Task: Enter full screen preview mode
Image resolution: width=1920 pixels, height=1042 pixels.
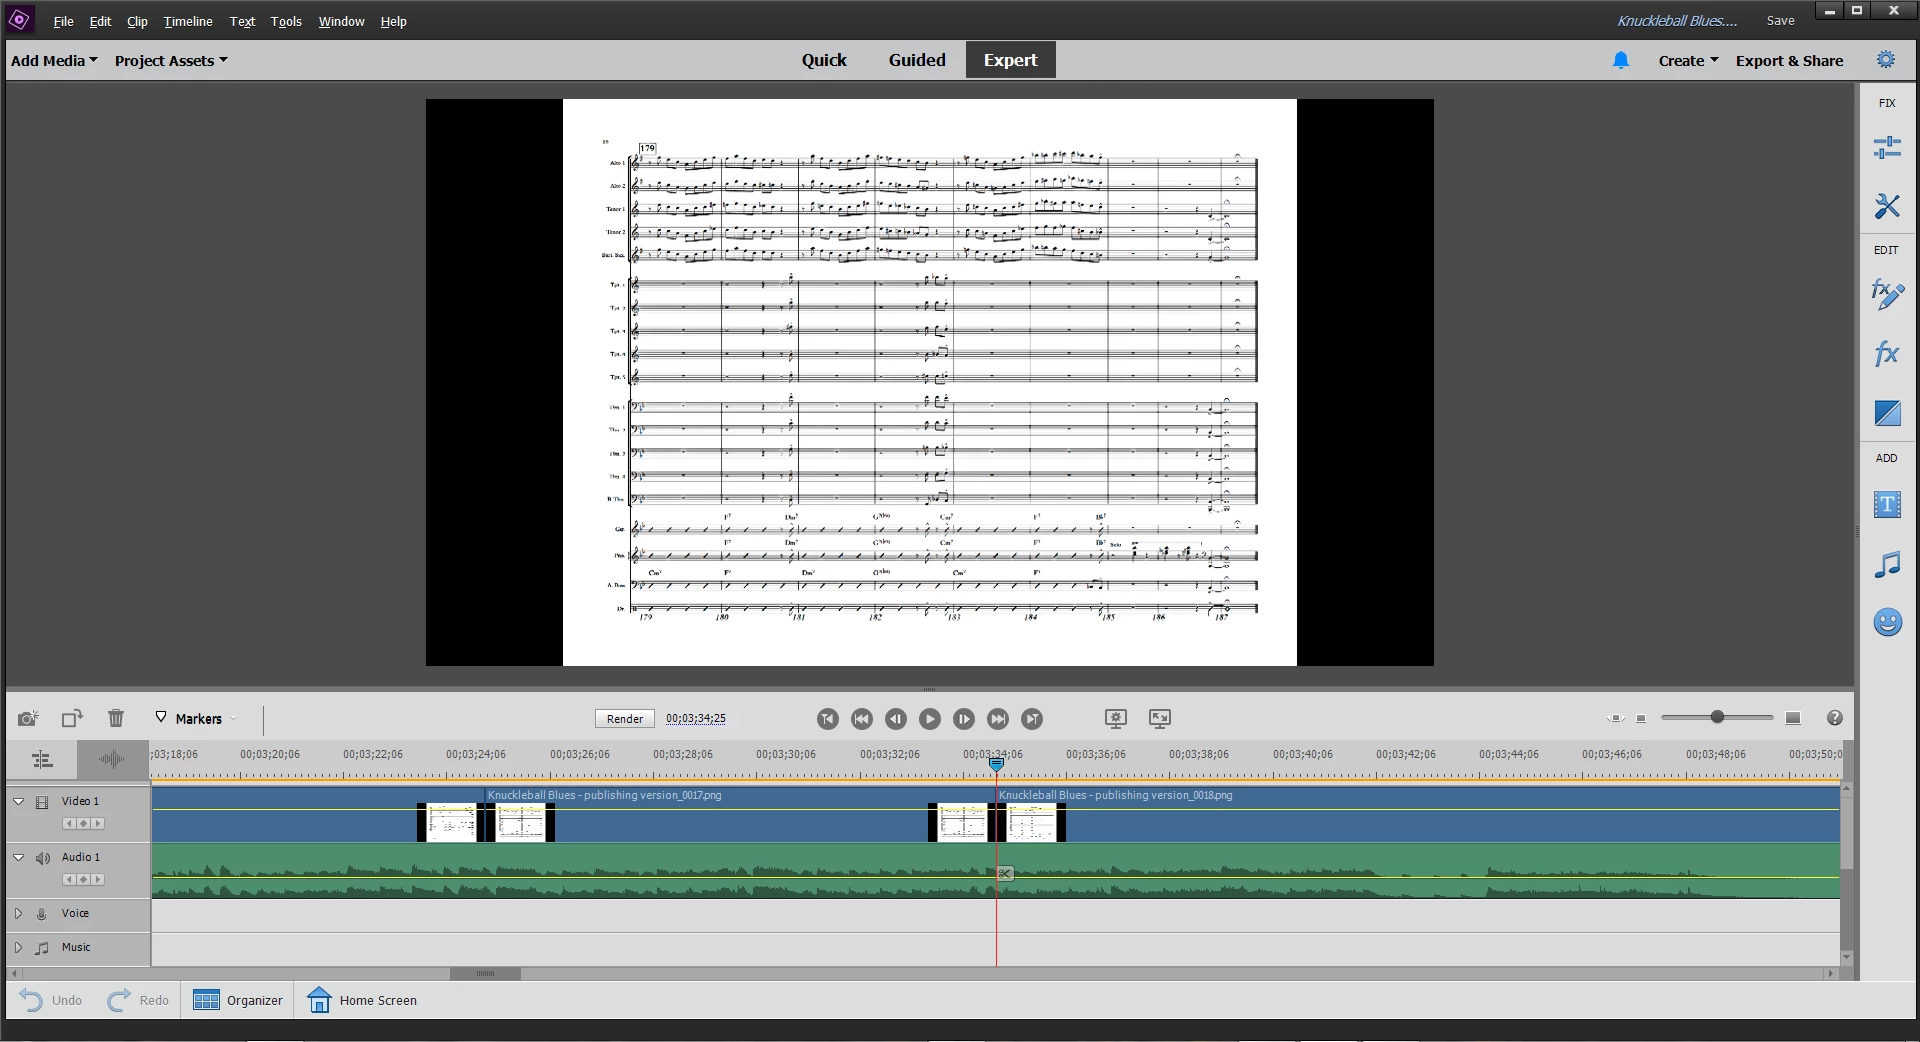Action: pyautogui.click(x=1160, y=718)
